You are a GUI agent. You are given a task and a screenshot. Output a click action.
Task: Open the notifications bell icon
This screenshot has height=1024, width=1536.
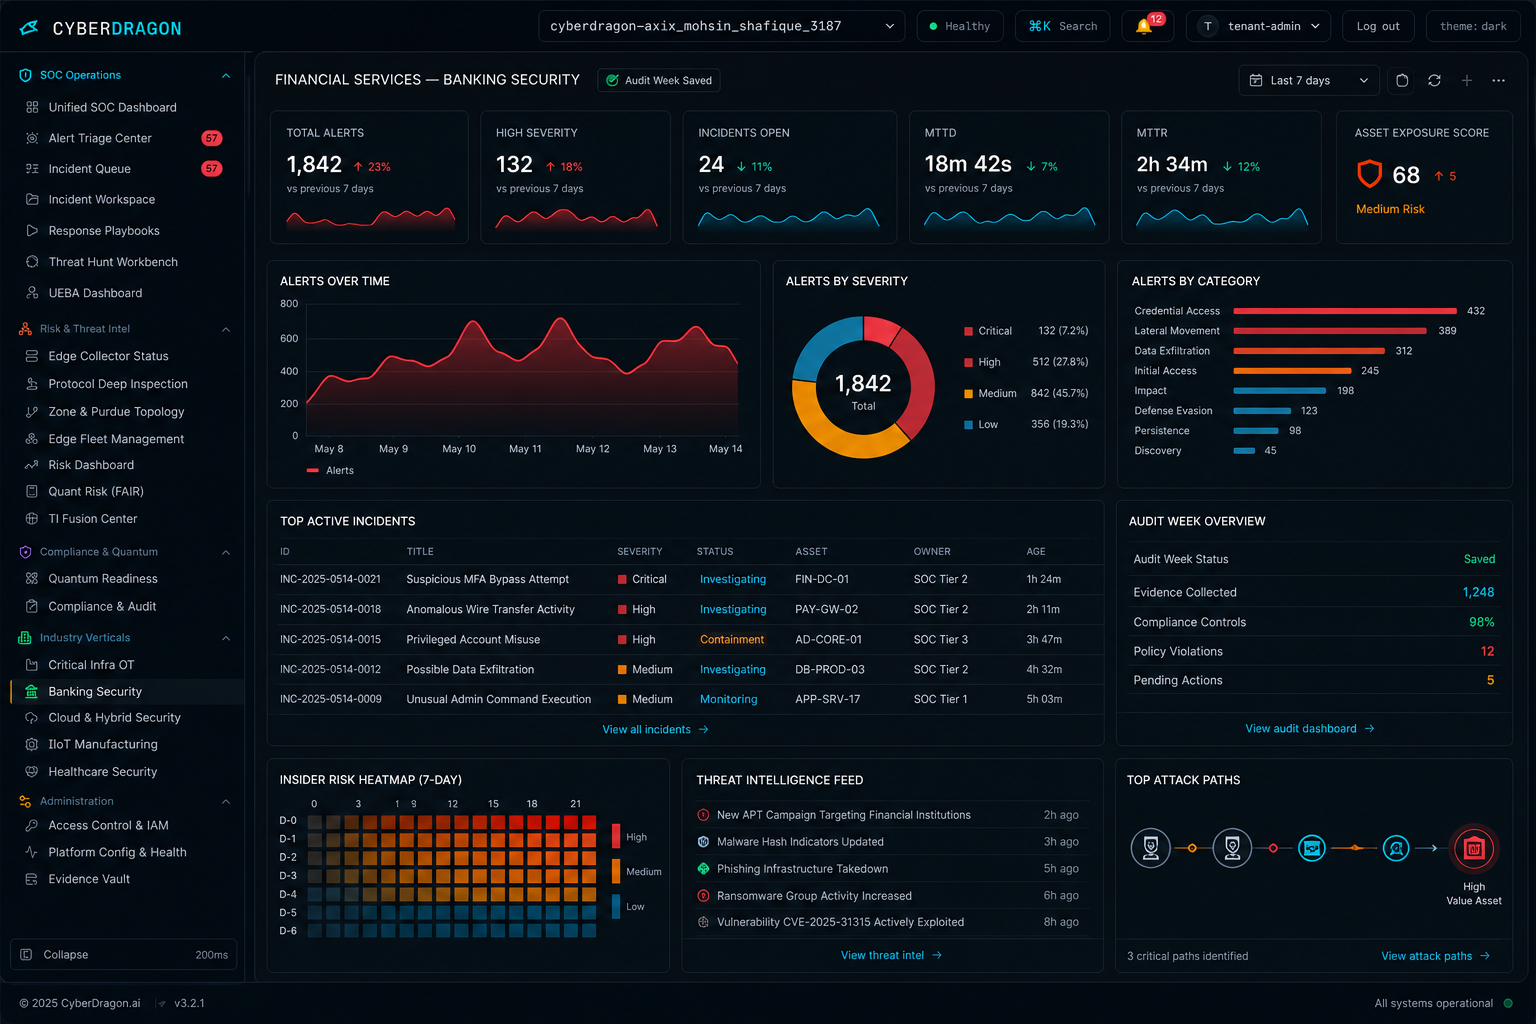click(1144, 27)
